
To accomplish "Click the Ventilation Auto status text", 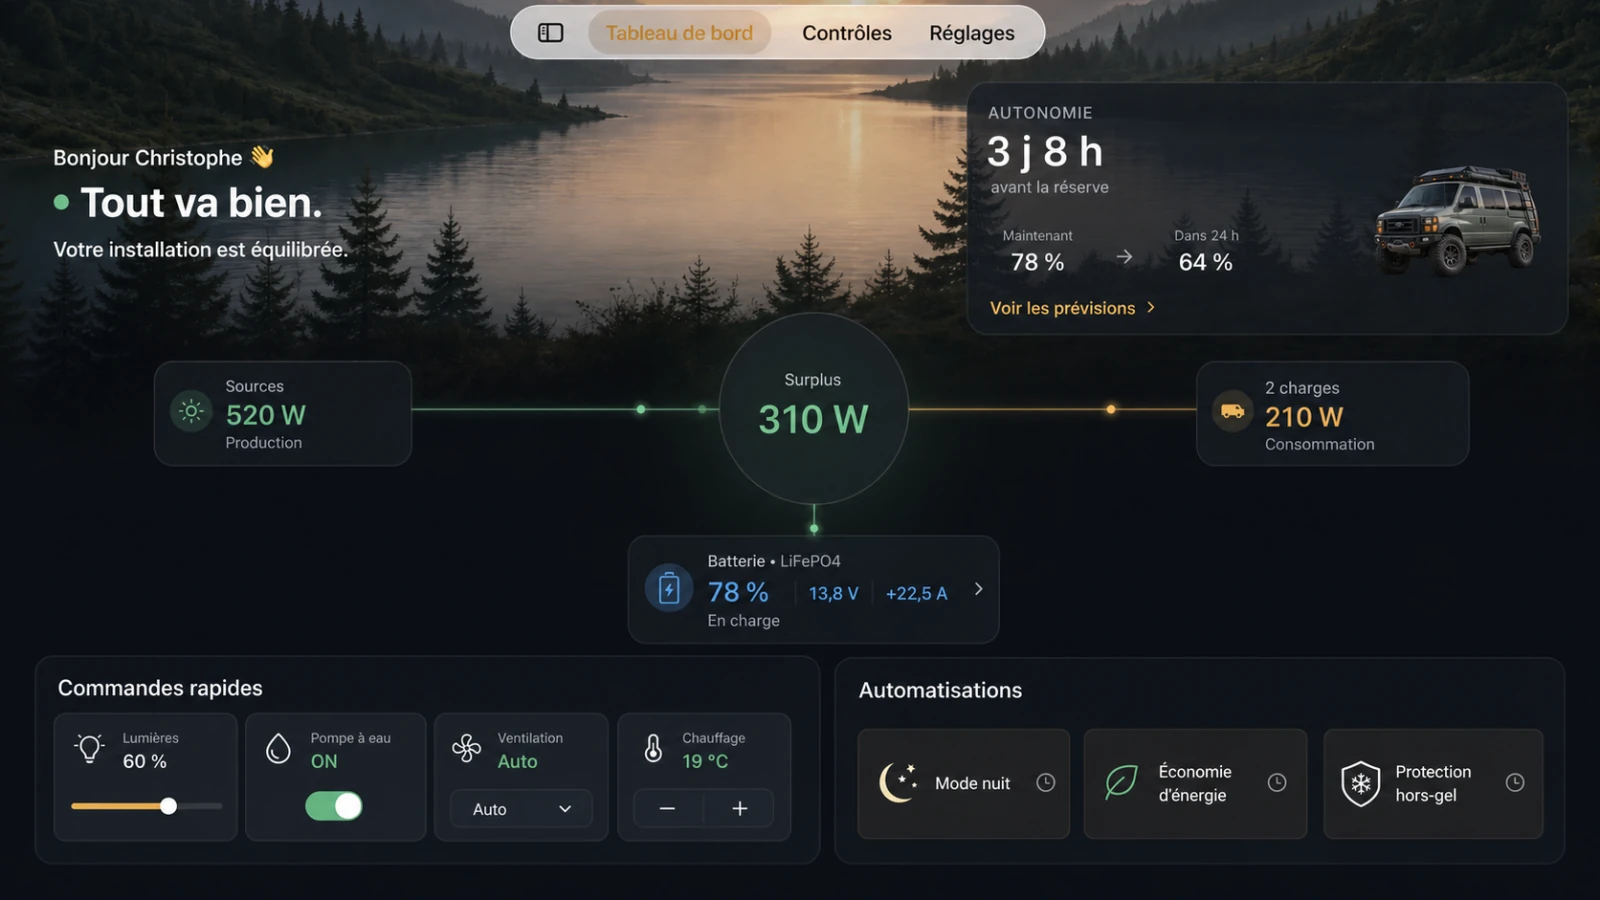I will coord(518,761).
